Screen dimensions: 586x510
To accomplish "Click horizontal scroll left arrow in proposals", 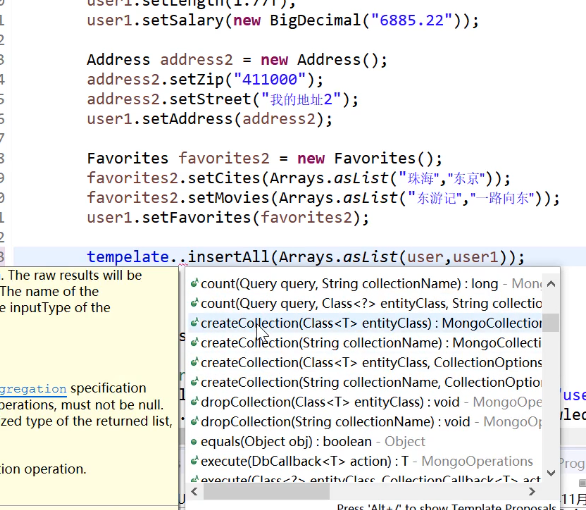I will click(194, 492).
